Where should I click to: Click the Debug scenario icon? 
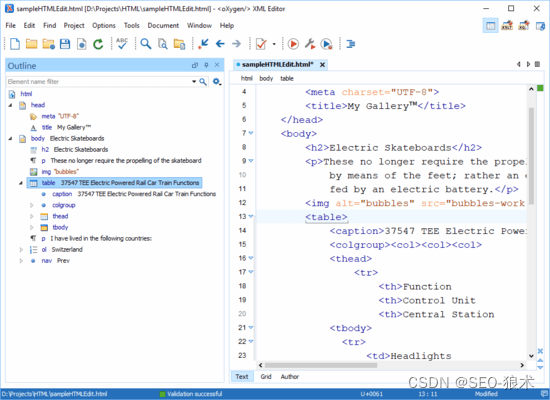[327, 44]
